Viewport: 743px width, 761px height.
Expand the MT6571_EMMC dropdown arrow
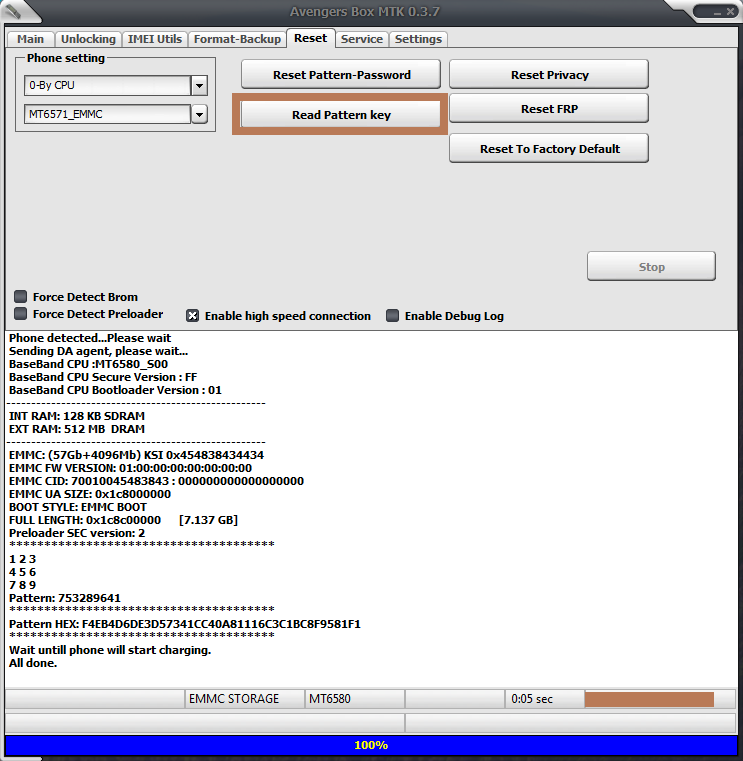coord(199,115)
